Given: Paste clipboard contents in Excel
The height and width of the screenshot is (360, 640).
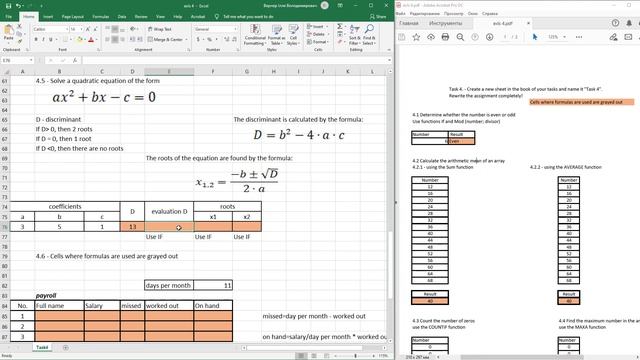Looking at the screenshot, I should [x=9, y=32].
